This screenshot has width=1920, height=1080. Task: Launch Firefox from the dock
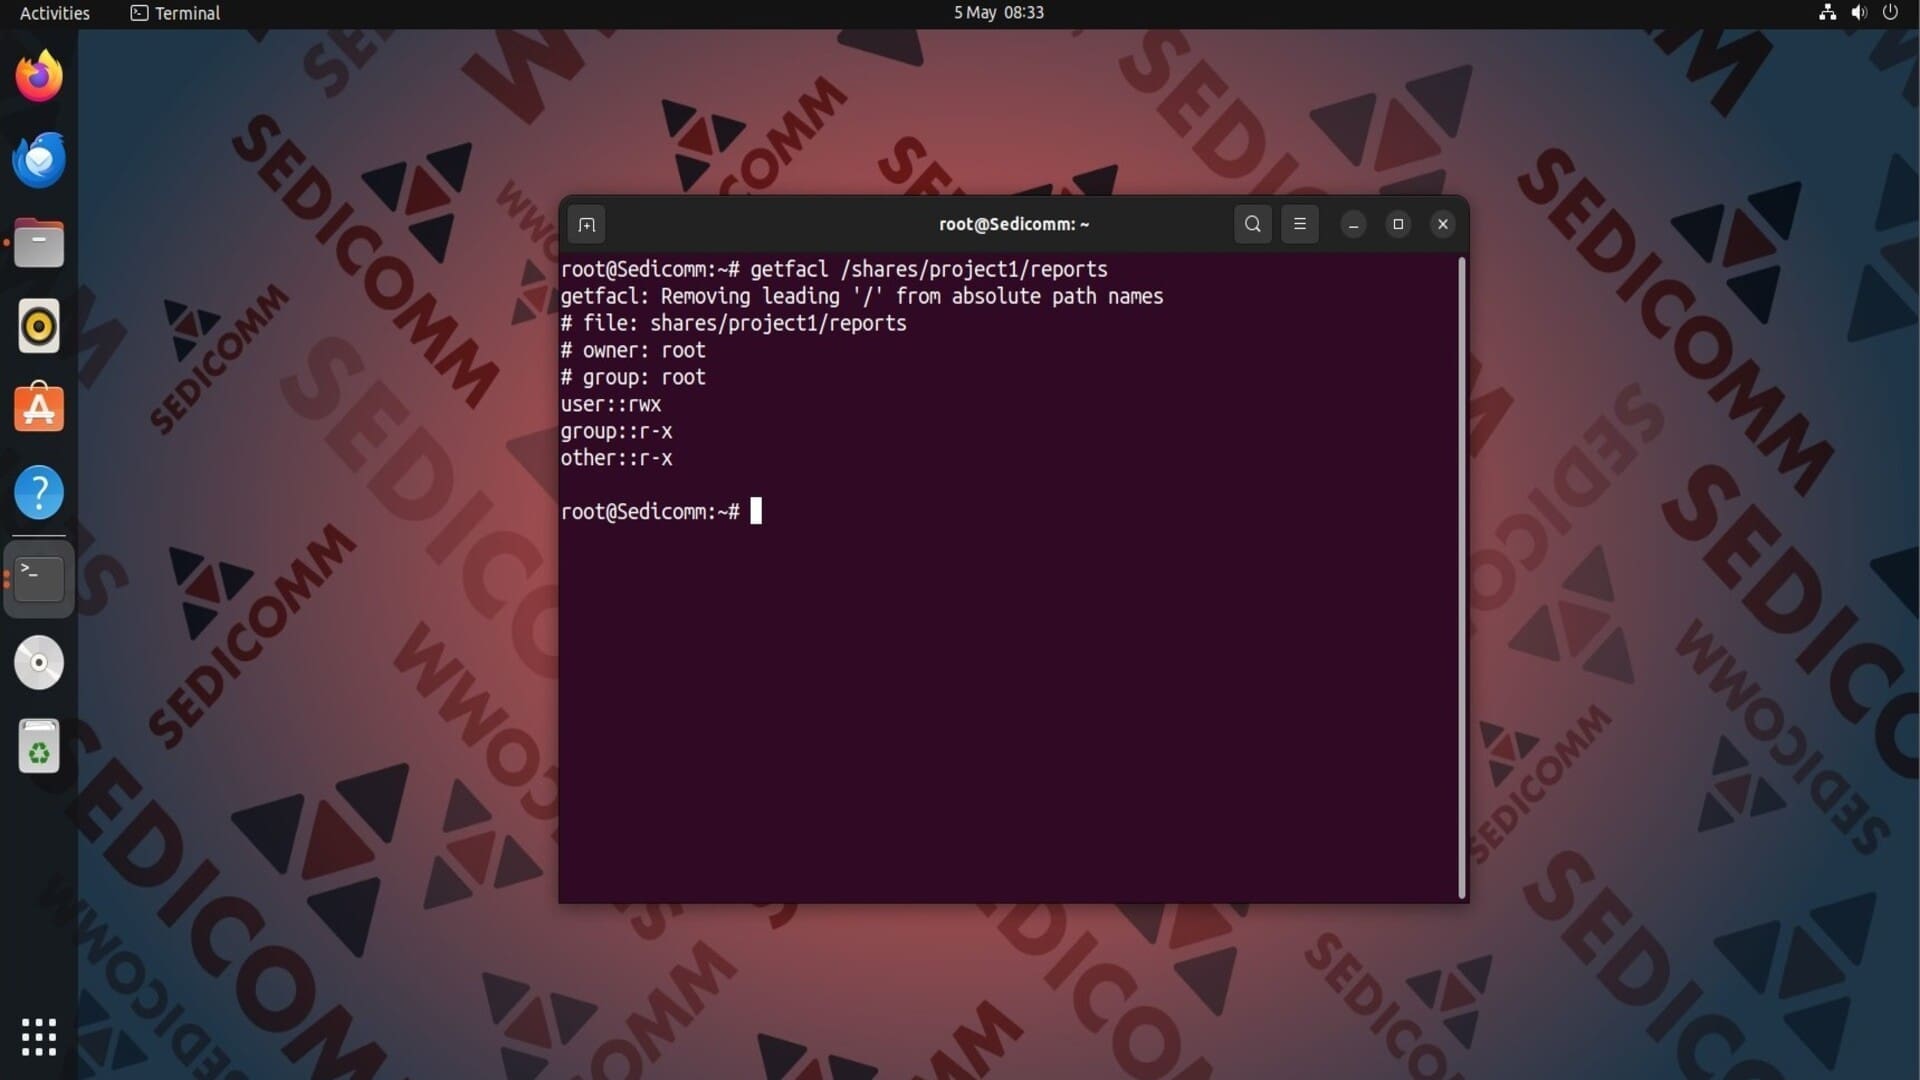pyautogui.click(x=39, y=77)
